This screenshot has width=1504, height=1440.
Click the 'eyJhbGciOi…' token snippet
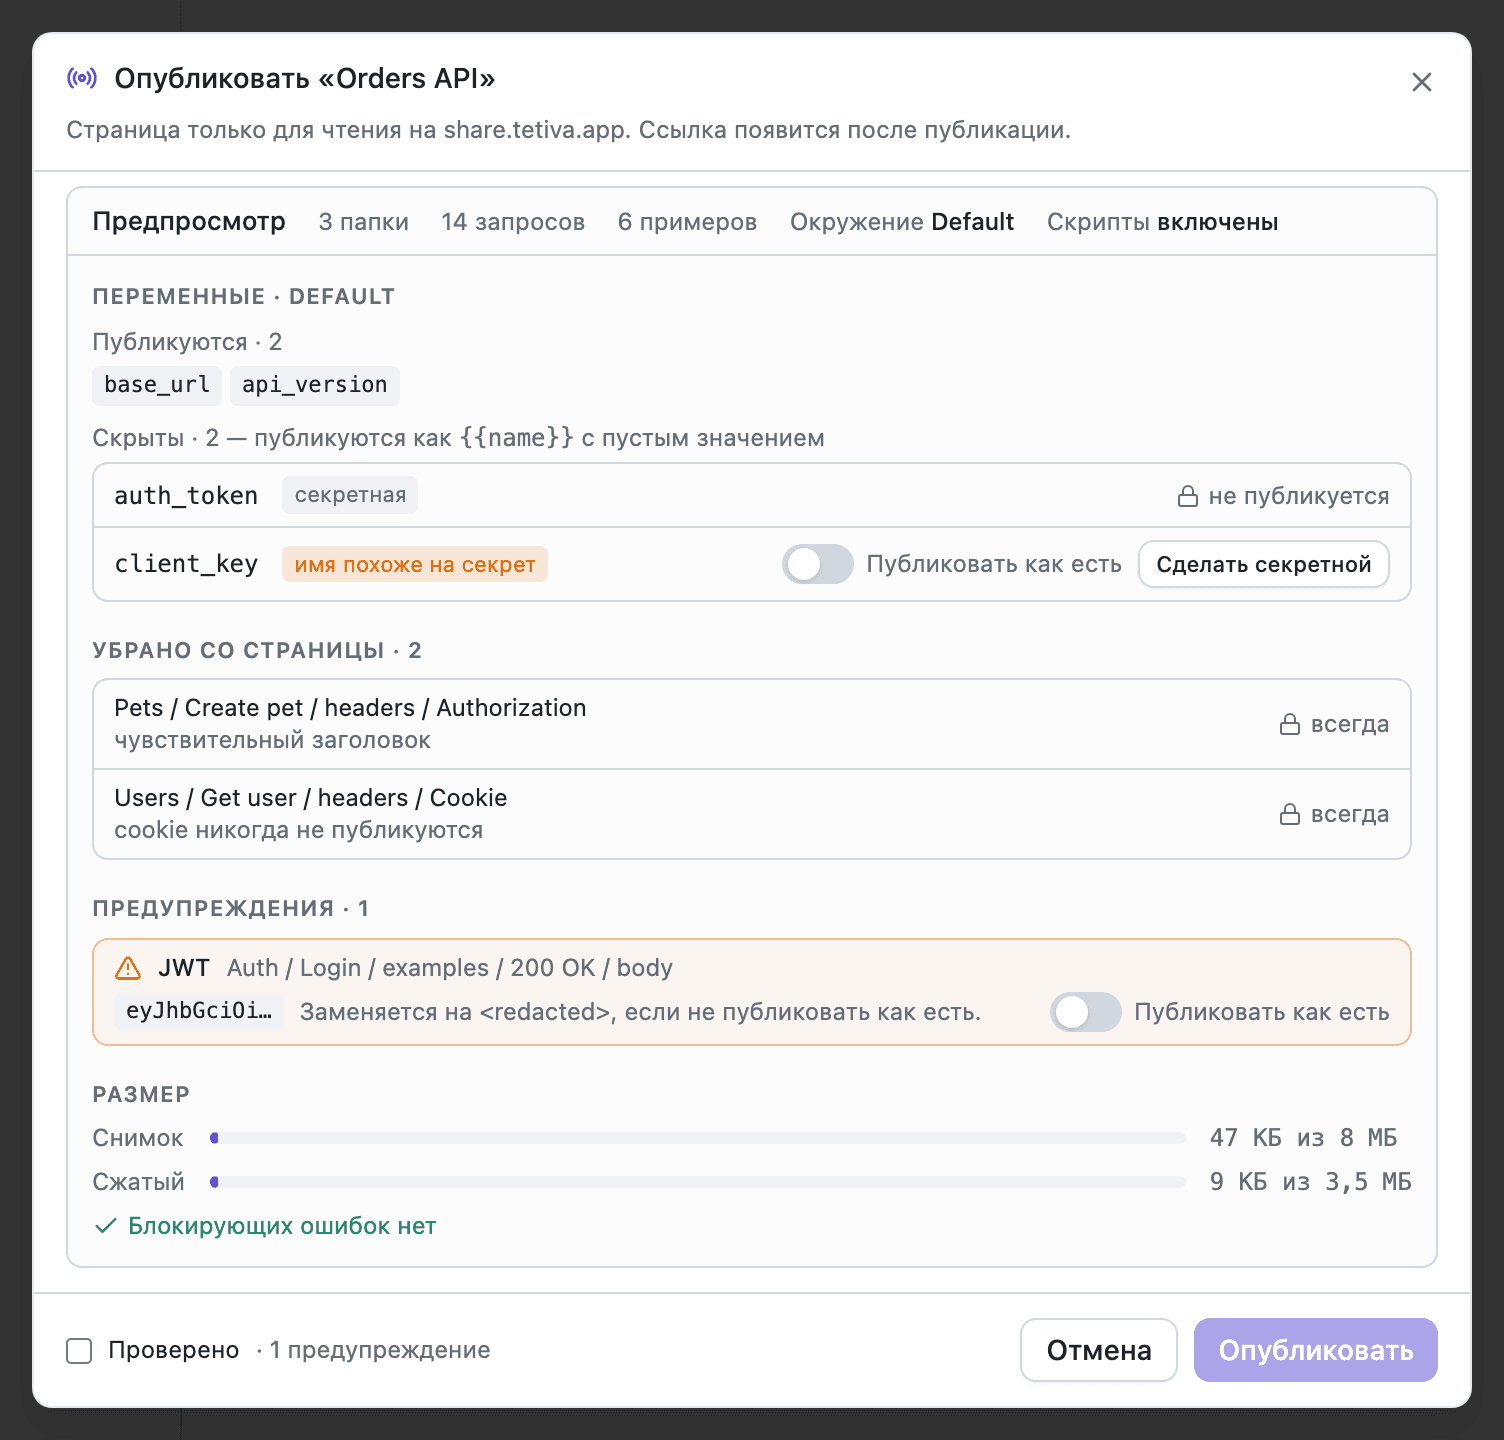tap(199, 1011)
